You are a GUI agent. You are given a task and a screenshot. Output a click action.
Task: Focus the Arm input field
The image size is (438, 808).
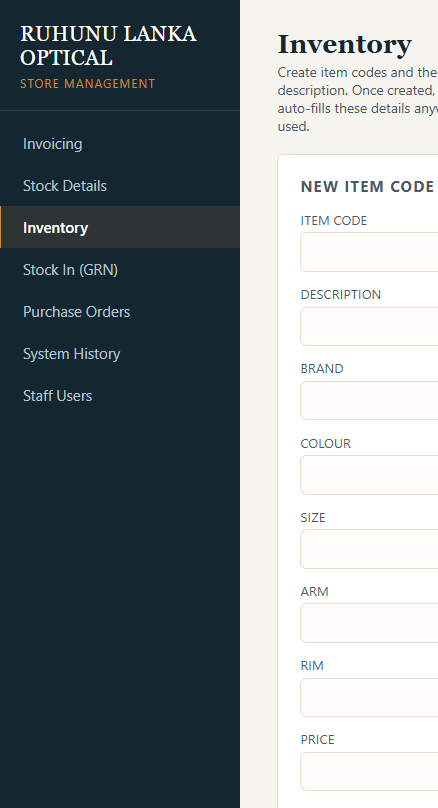point(369,623)
